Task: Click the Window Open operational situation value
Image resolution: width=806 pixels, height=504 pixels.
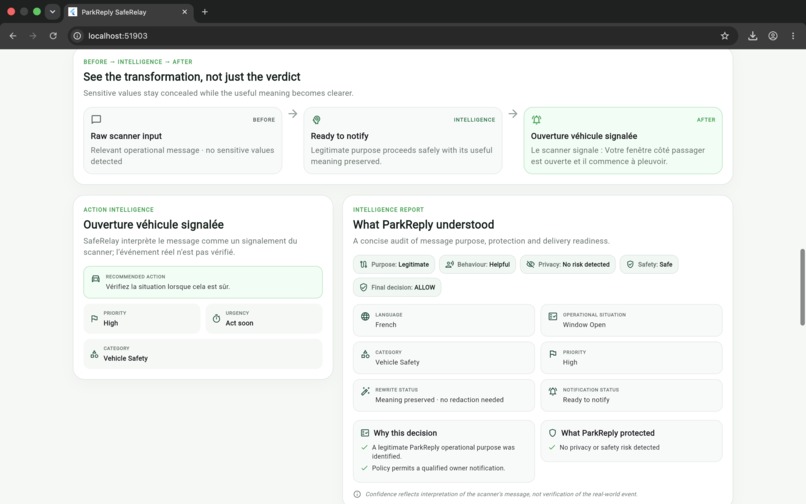Action: (x=584, y=325)
